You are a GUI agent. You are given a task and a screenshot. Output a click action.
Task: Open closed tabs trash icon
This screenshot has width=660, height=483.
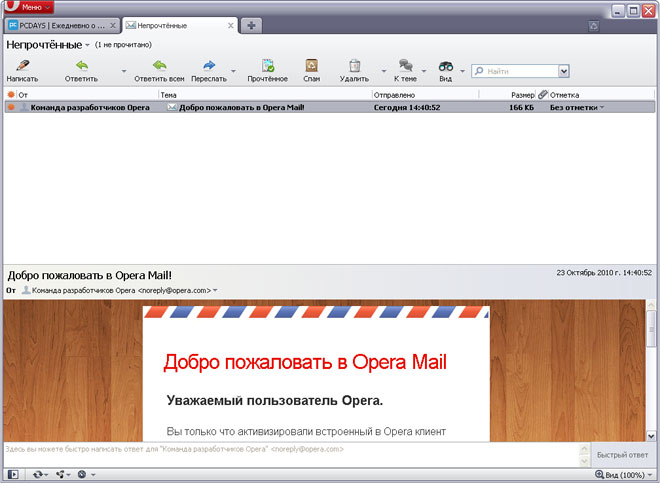pyautogui.click(x=593, y=26)
